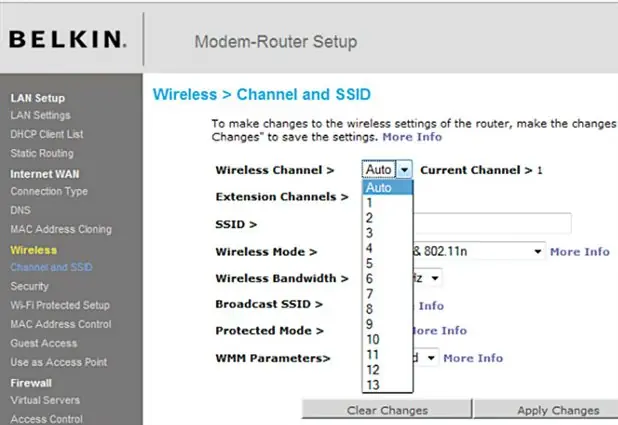Screen dimensions: 618x425
Task: Choose channel 9 from the list
Action: coord(387,324)
